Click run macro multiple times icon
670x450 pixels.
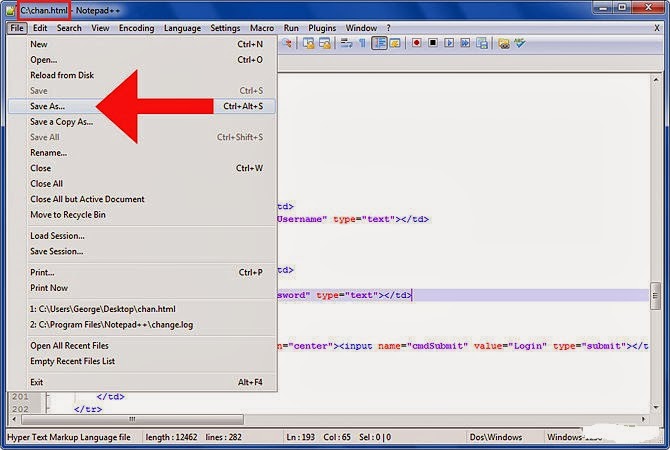(465, 43)
